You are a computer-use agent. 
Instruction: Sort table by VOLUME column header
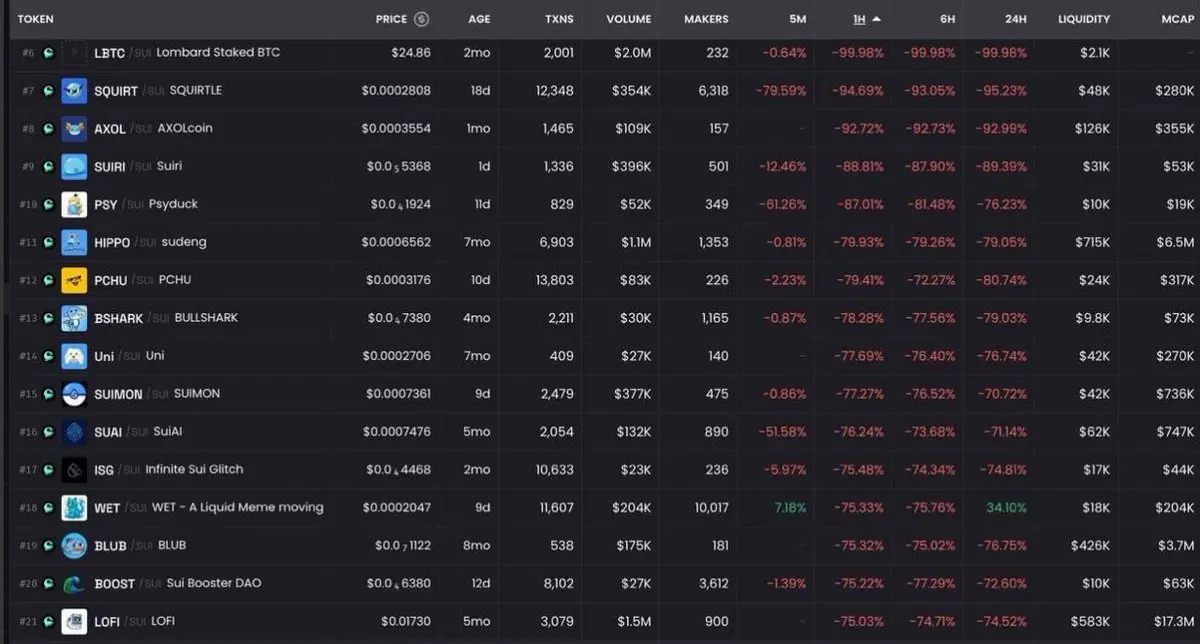pos(628,19)
